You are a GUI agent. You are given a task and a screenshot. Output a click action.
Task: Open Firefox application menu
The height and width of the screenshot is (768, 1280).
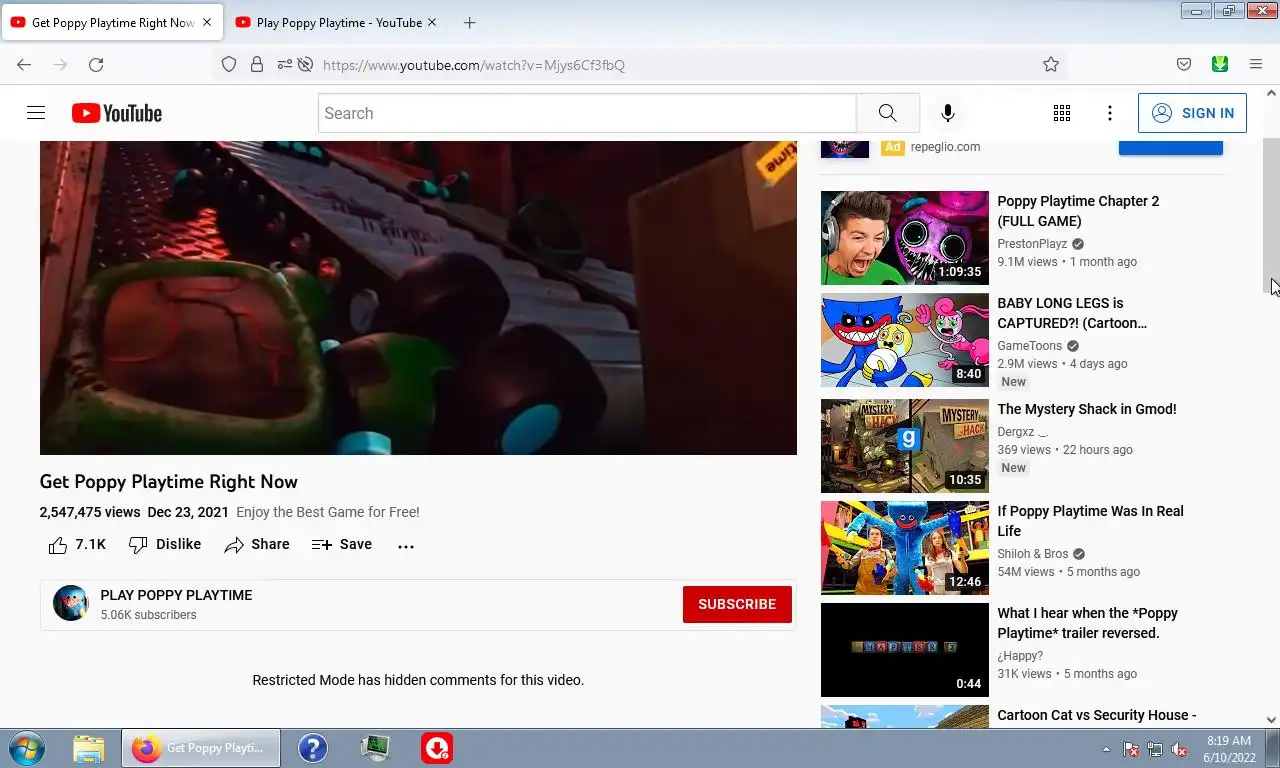1256,64
